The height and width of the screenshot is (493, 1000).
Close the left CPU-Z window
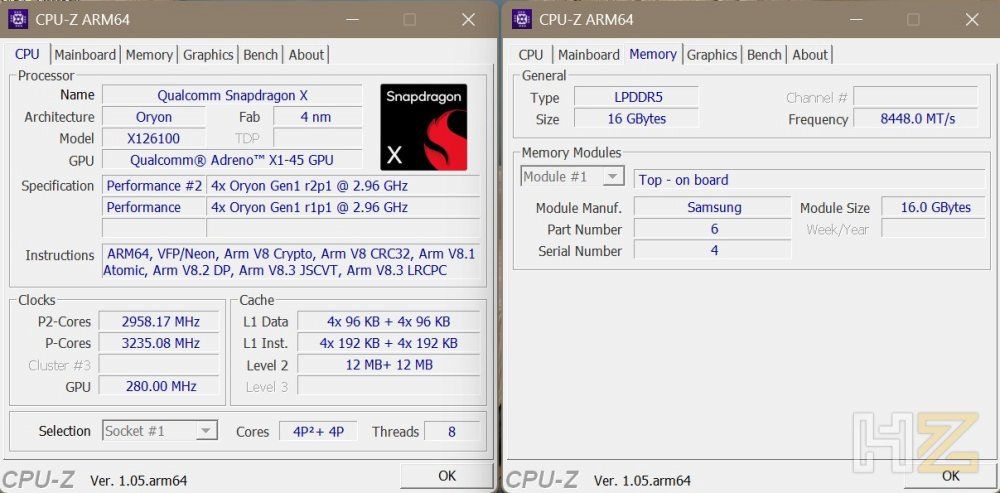[468, 20]
